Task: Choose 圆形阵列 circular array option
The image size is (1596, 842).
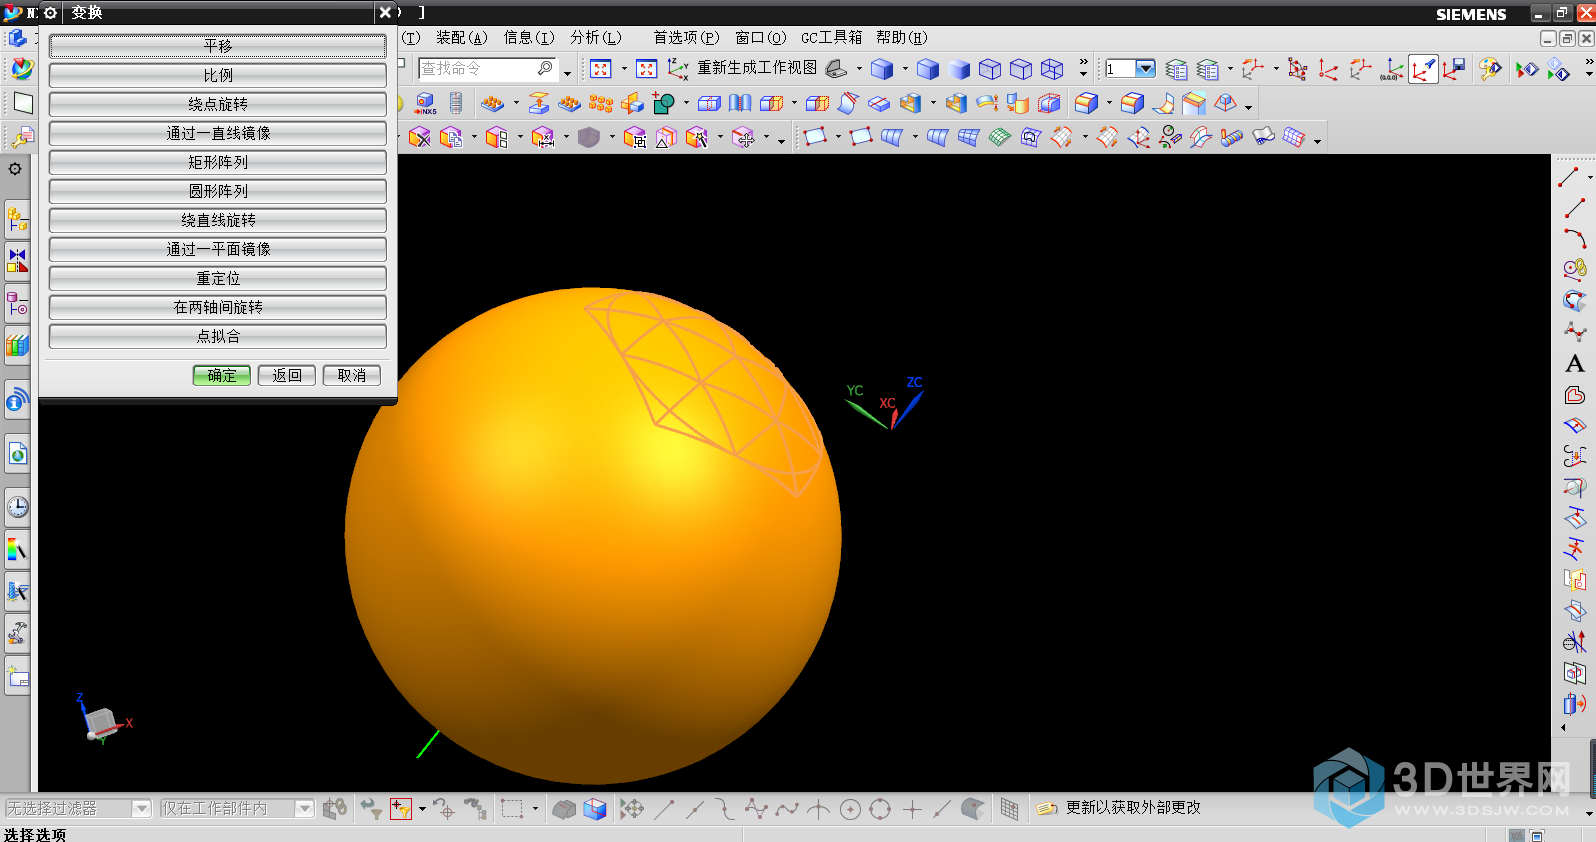Action: click(218, 191)
